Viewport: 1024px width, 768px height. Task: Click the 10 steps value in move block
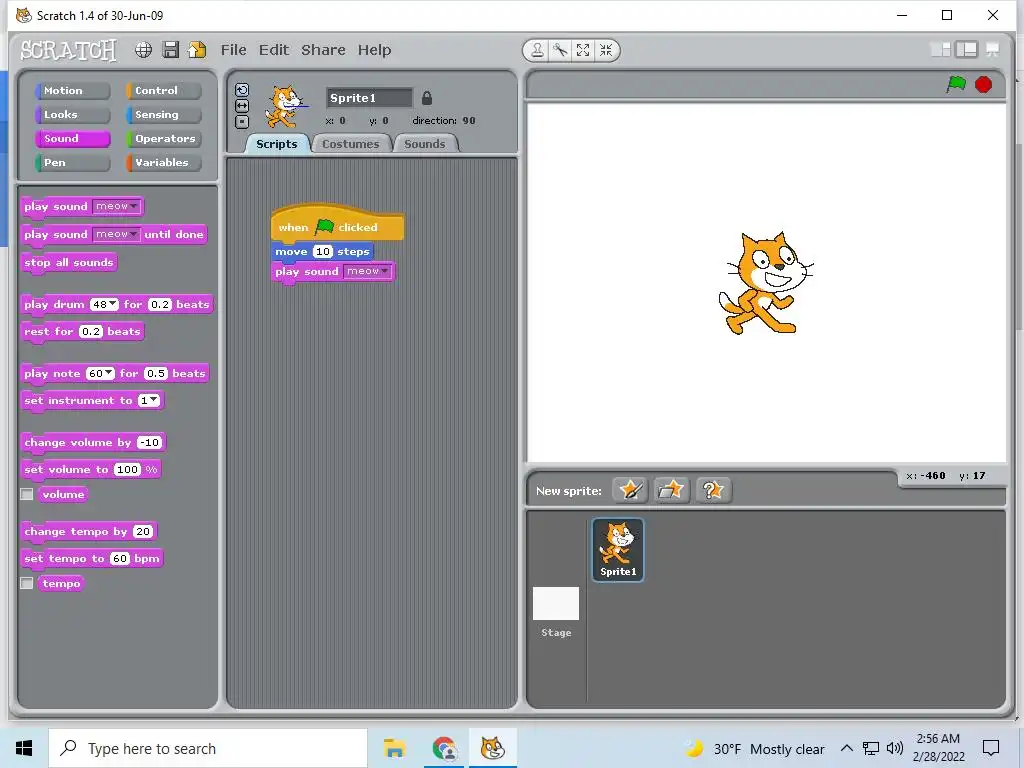click(323, 251)
